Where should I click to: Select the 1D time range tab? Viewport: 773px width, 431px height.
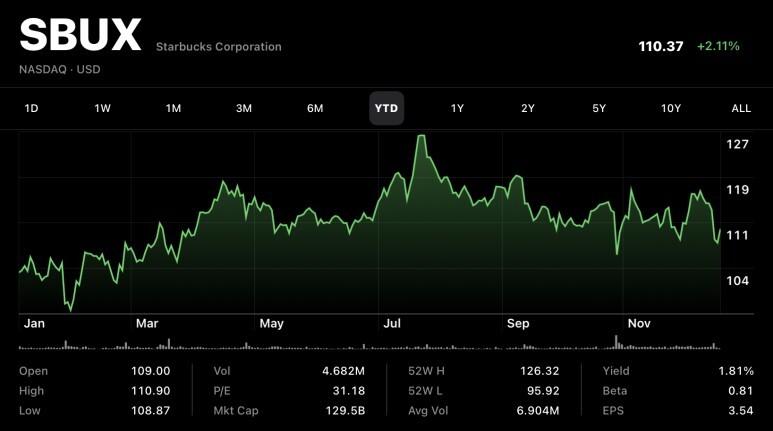pos(31,108)
